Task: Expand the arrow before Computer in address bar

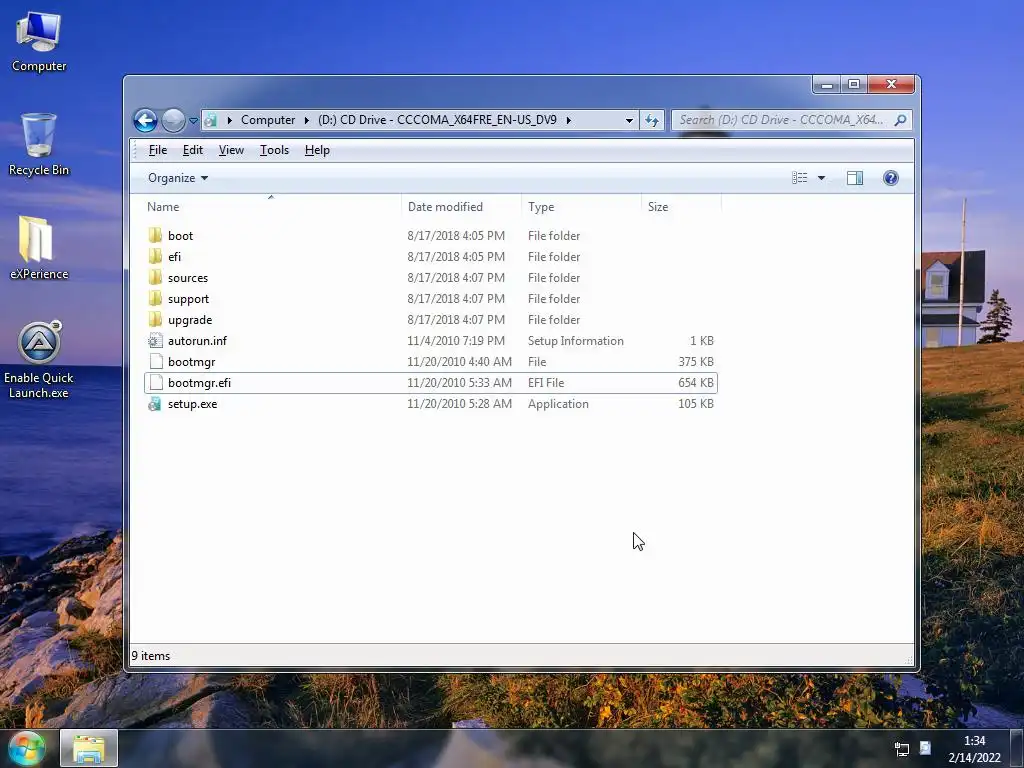Action: point(229,120)
